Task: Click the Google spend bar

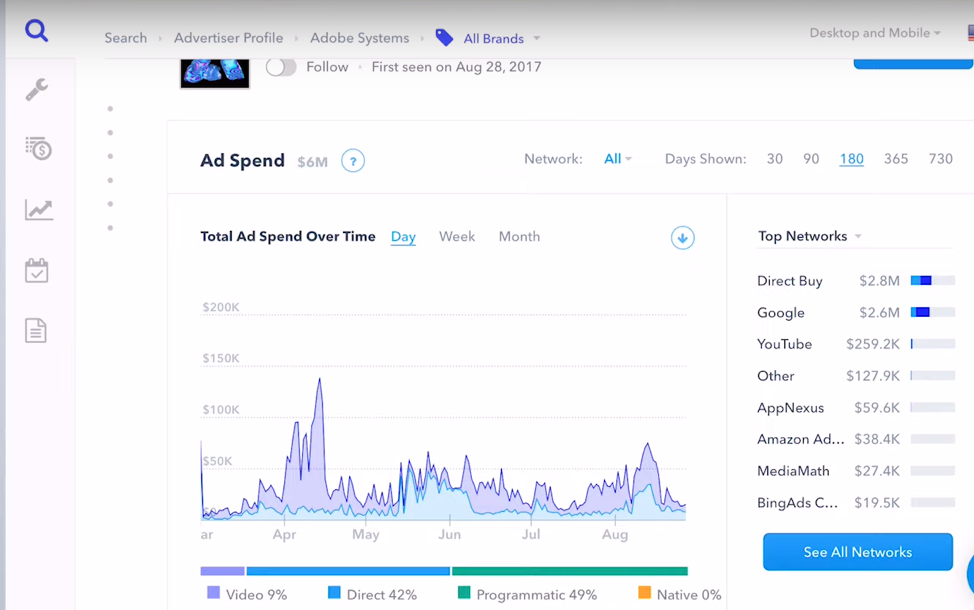Action: [932, 312]
